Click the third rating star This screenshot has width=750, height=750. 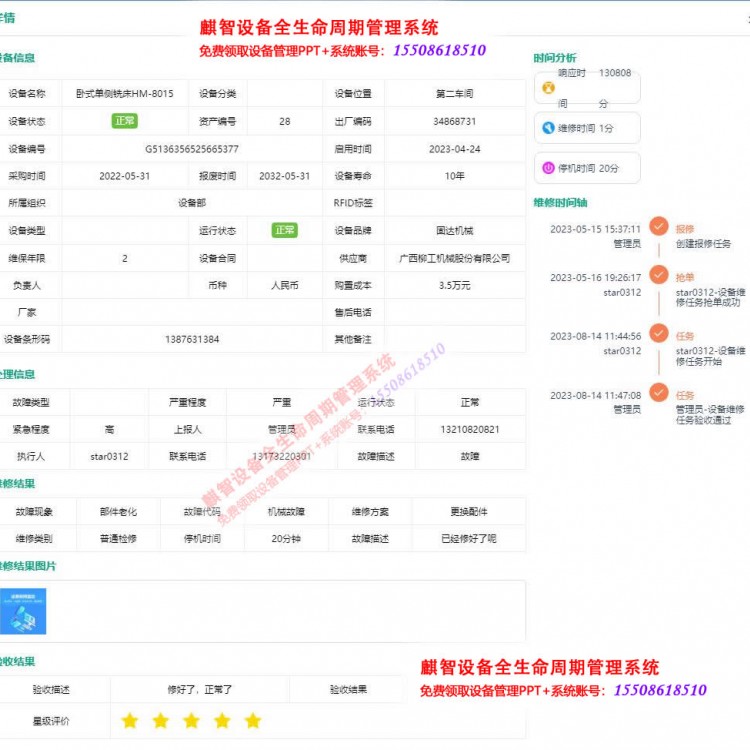coord(191,720)
